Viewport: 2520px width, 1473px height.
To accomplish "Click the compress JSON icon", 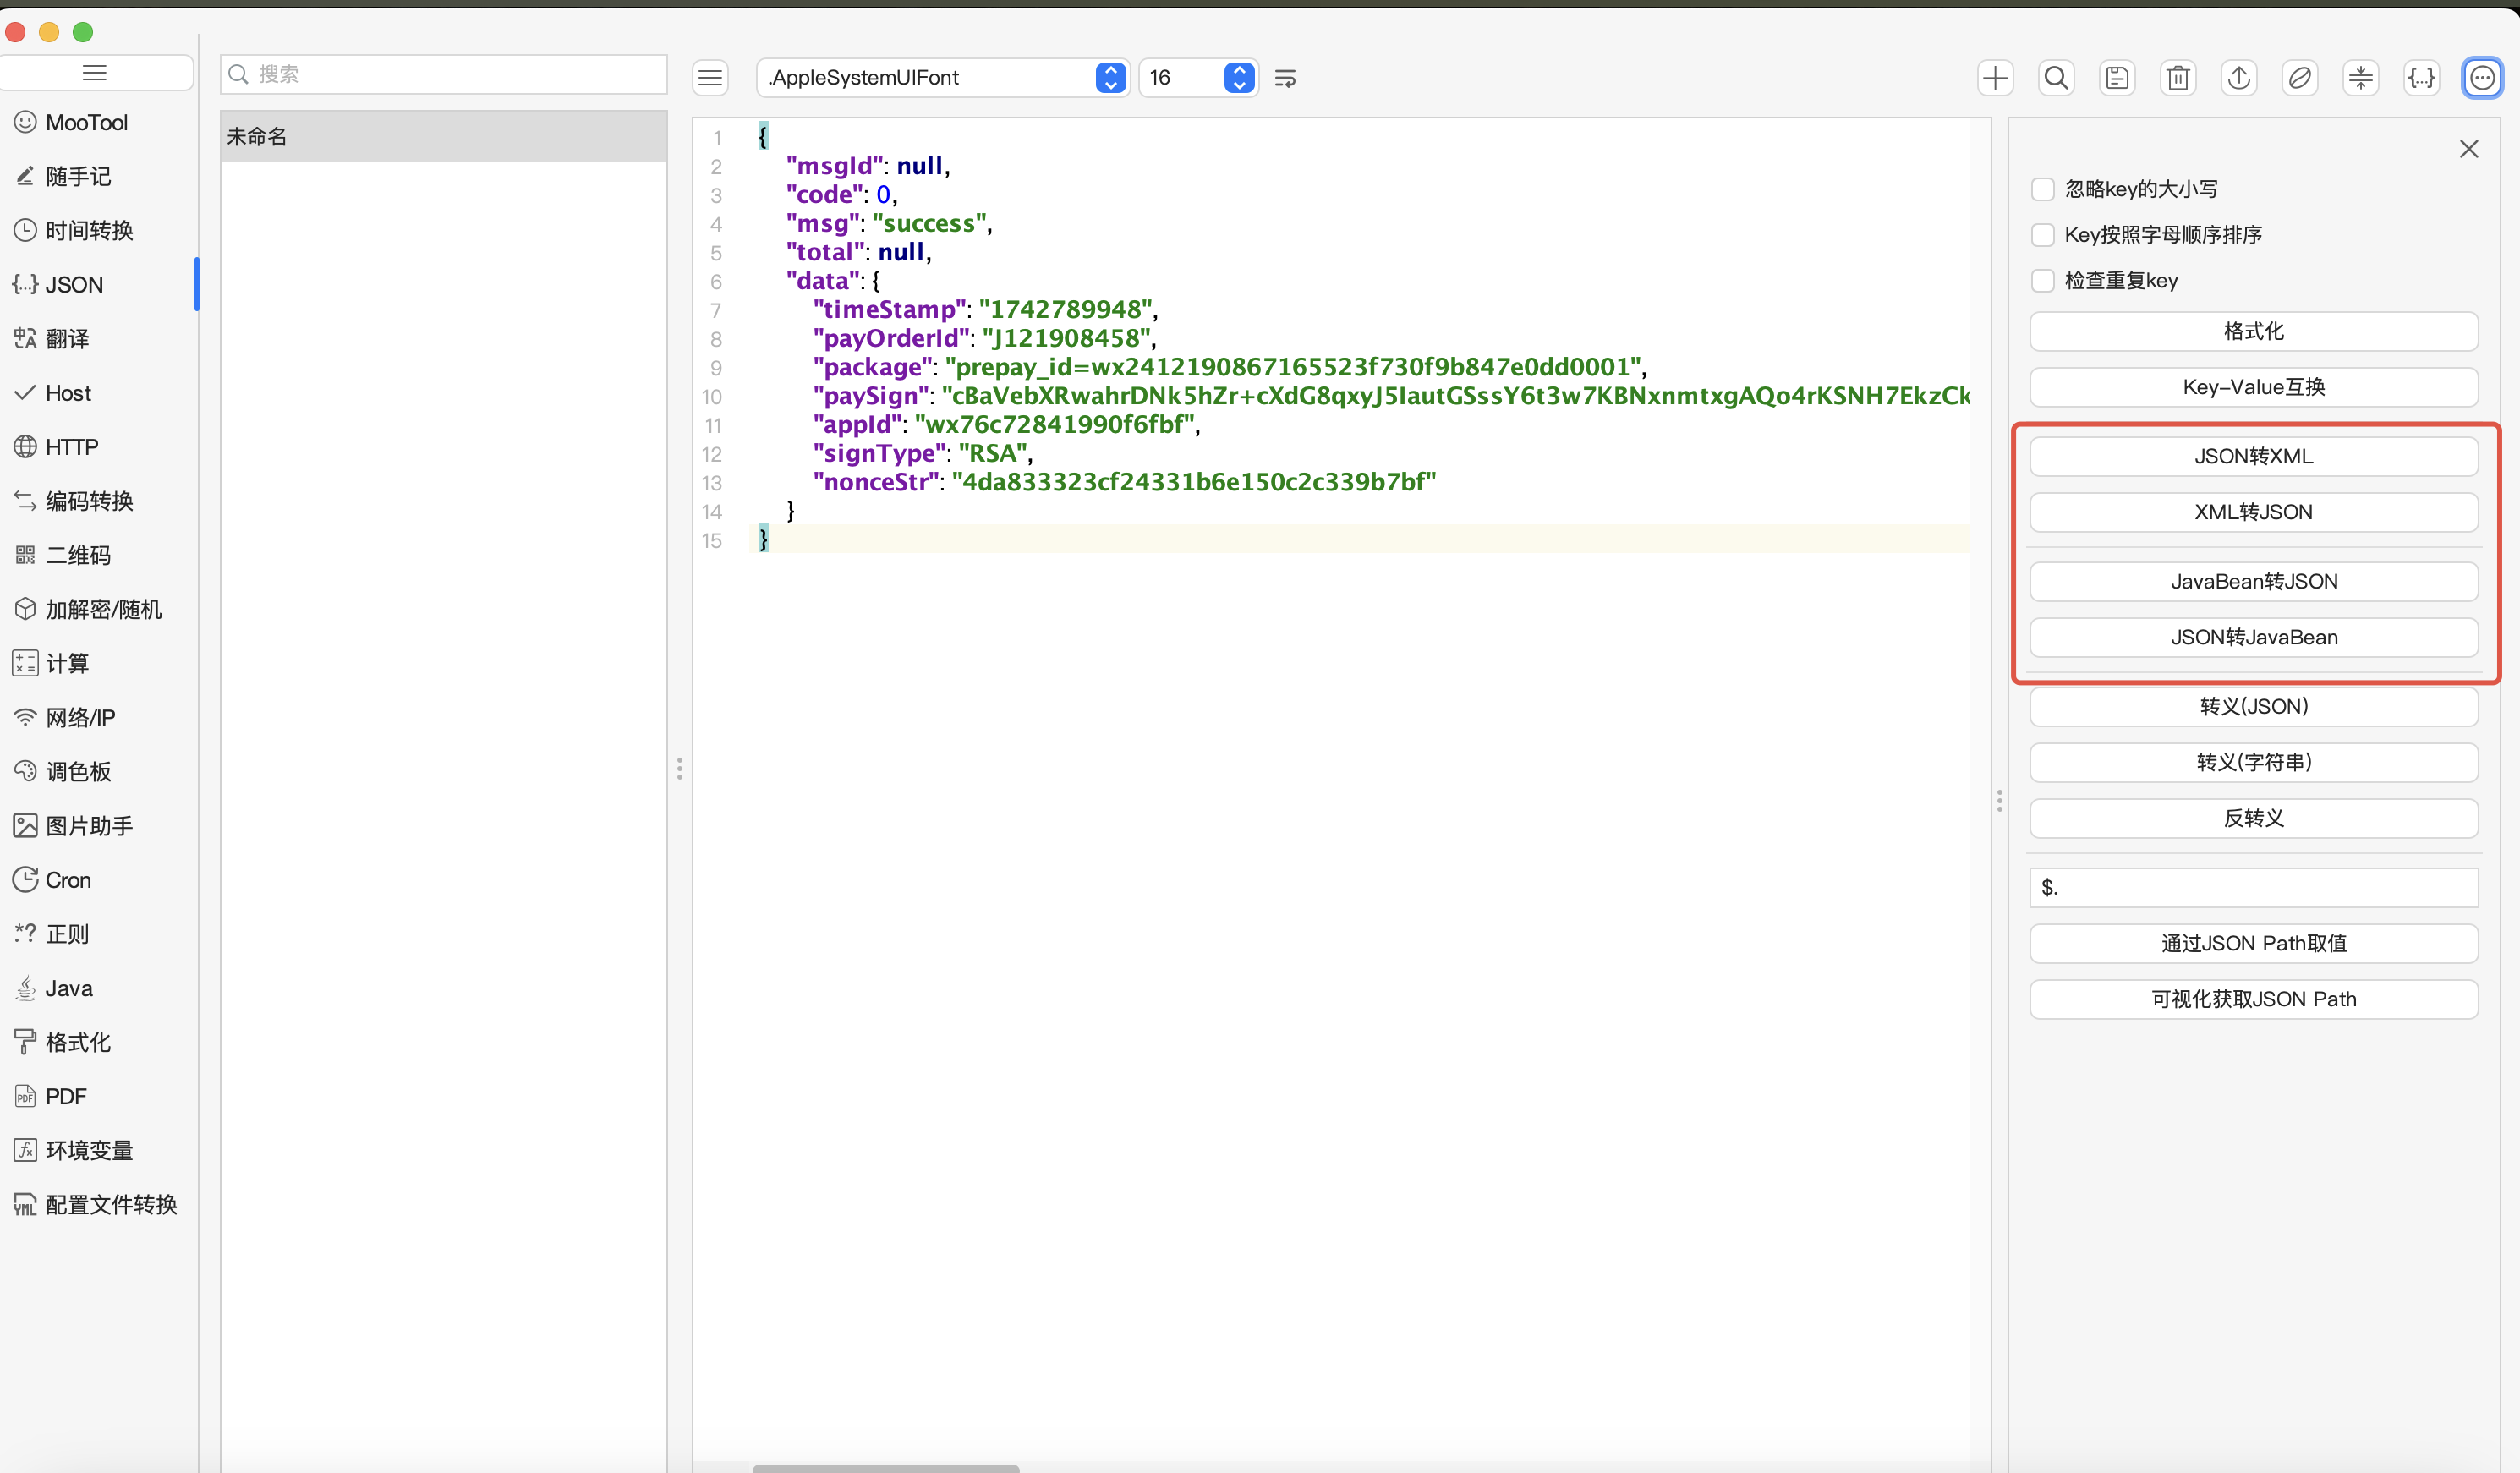I will (x=2360, y=78).
